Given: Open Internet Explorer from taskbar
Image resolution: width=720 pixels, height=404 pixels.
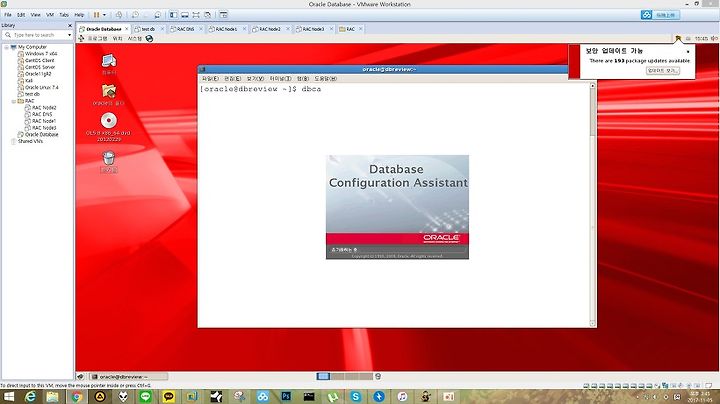Looking at the screenshot, I should tap(30, 397).
